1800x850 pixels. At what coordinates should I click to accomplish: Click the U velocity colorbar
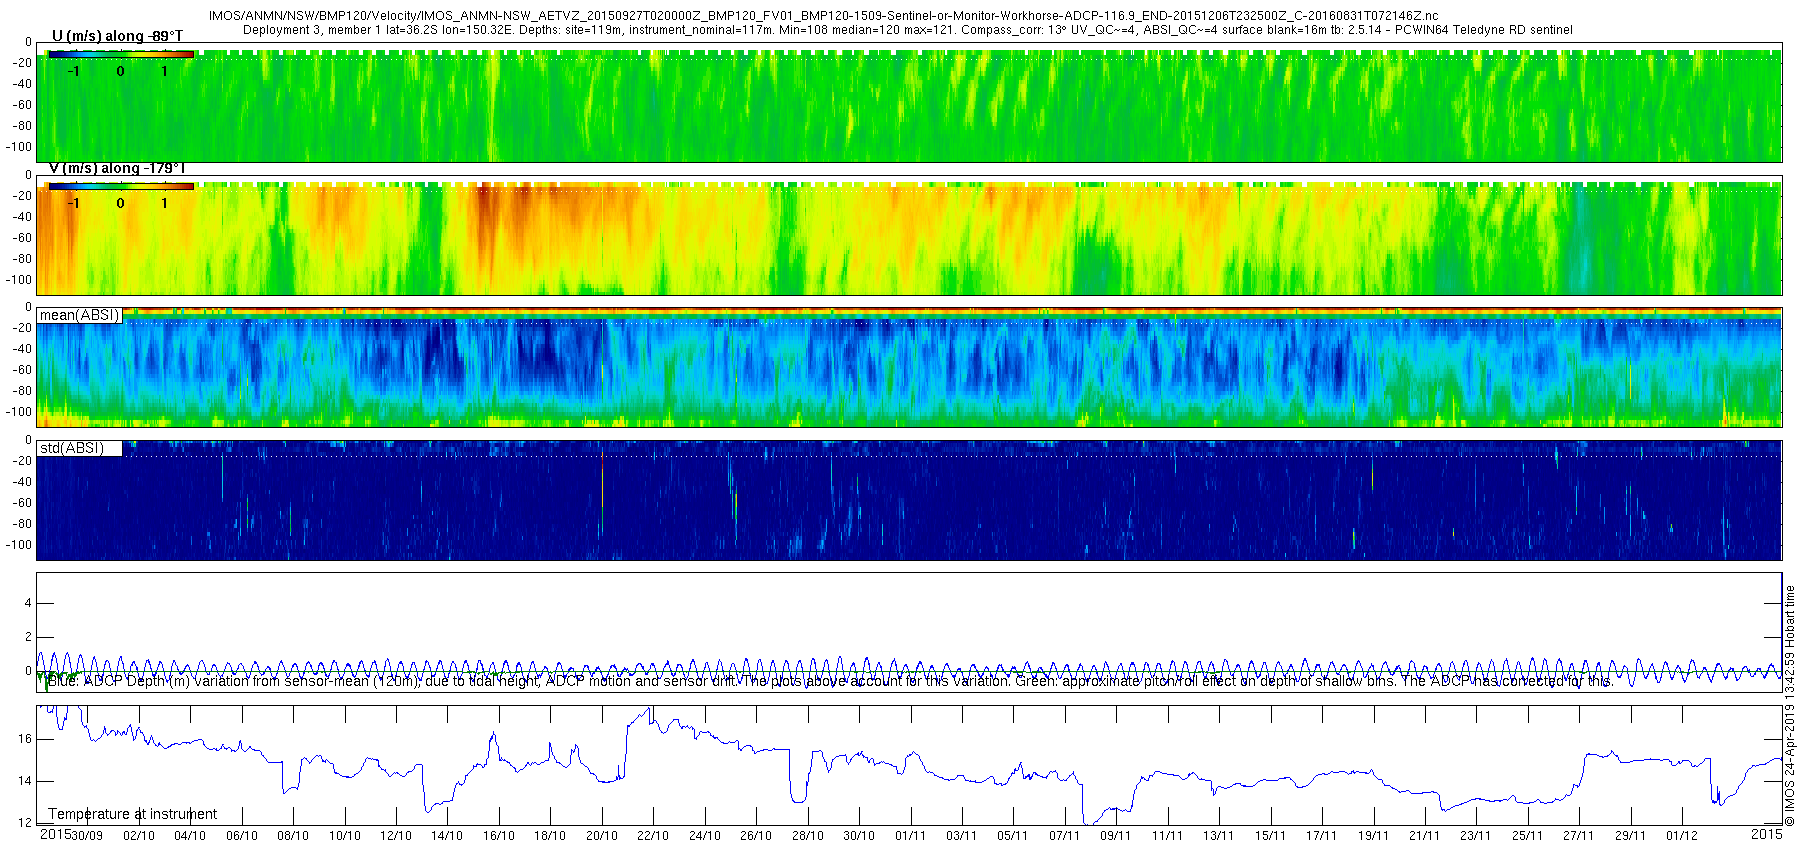tap(121, 55)
